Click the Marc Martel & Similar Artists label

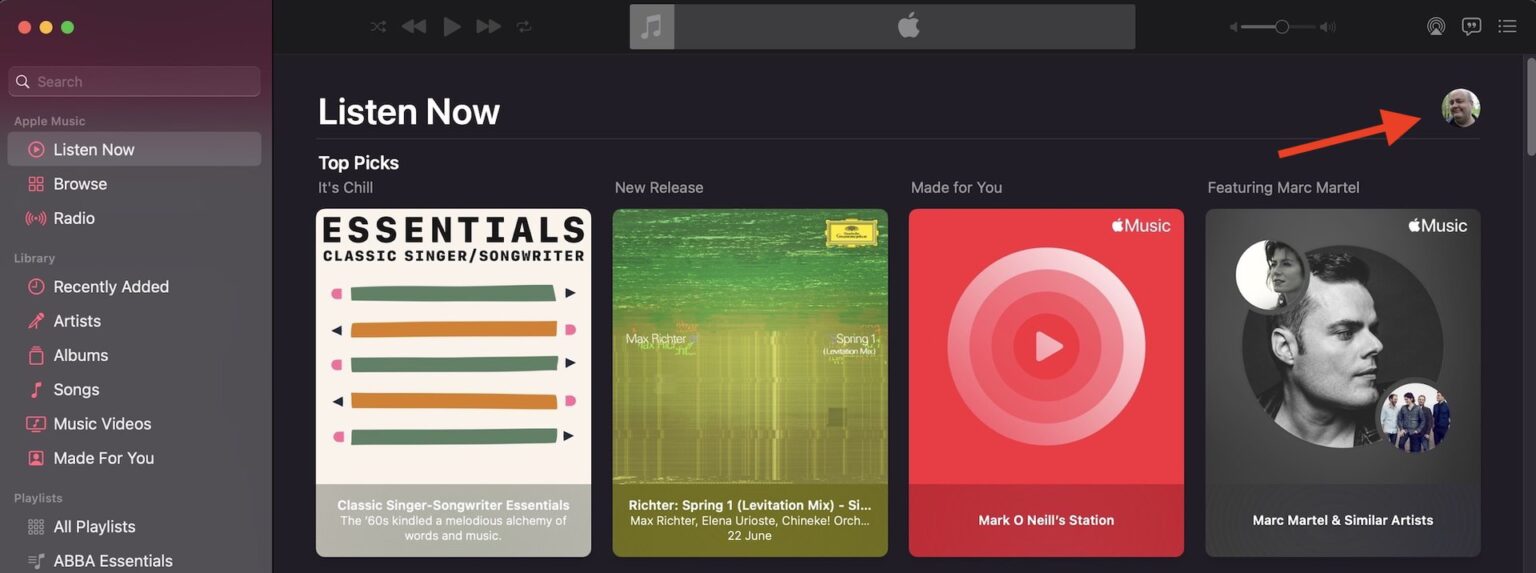[x=1343, y=520]
